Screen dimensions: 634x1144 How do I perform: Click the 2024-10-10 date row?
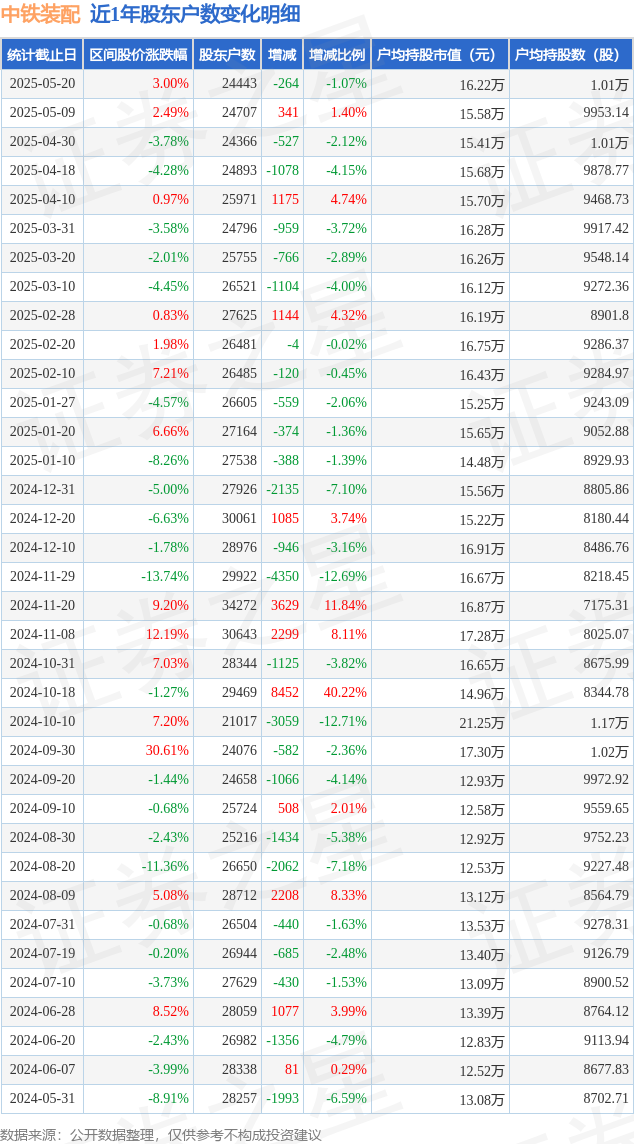[x=42, y=722]
